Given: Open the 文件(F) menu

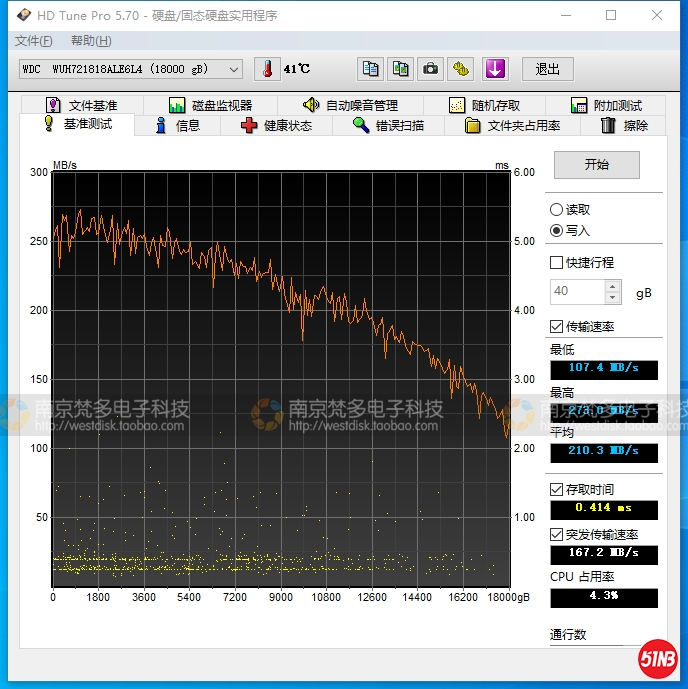Looking at the screenshot, I should coord(34,41).
